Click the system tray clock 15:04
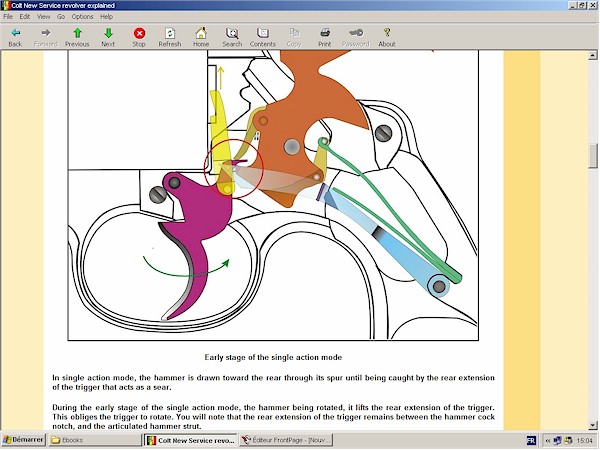 click(584, 440)
